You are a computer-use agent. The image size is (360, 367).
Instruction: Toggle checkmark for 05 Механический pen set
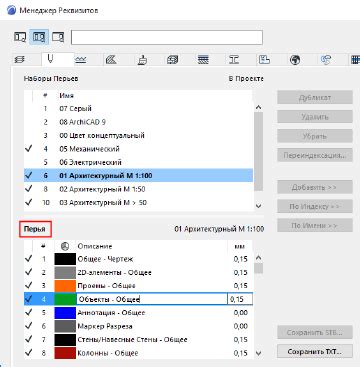click(x=29, y=149)
